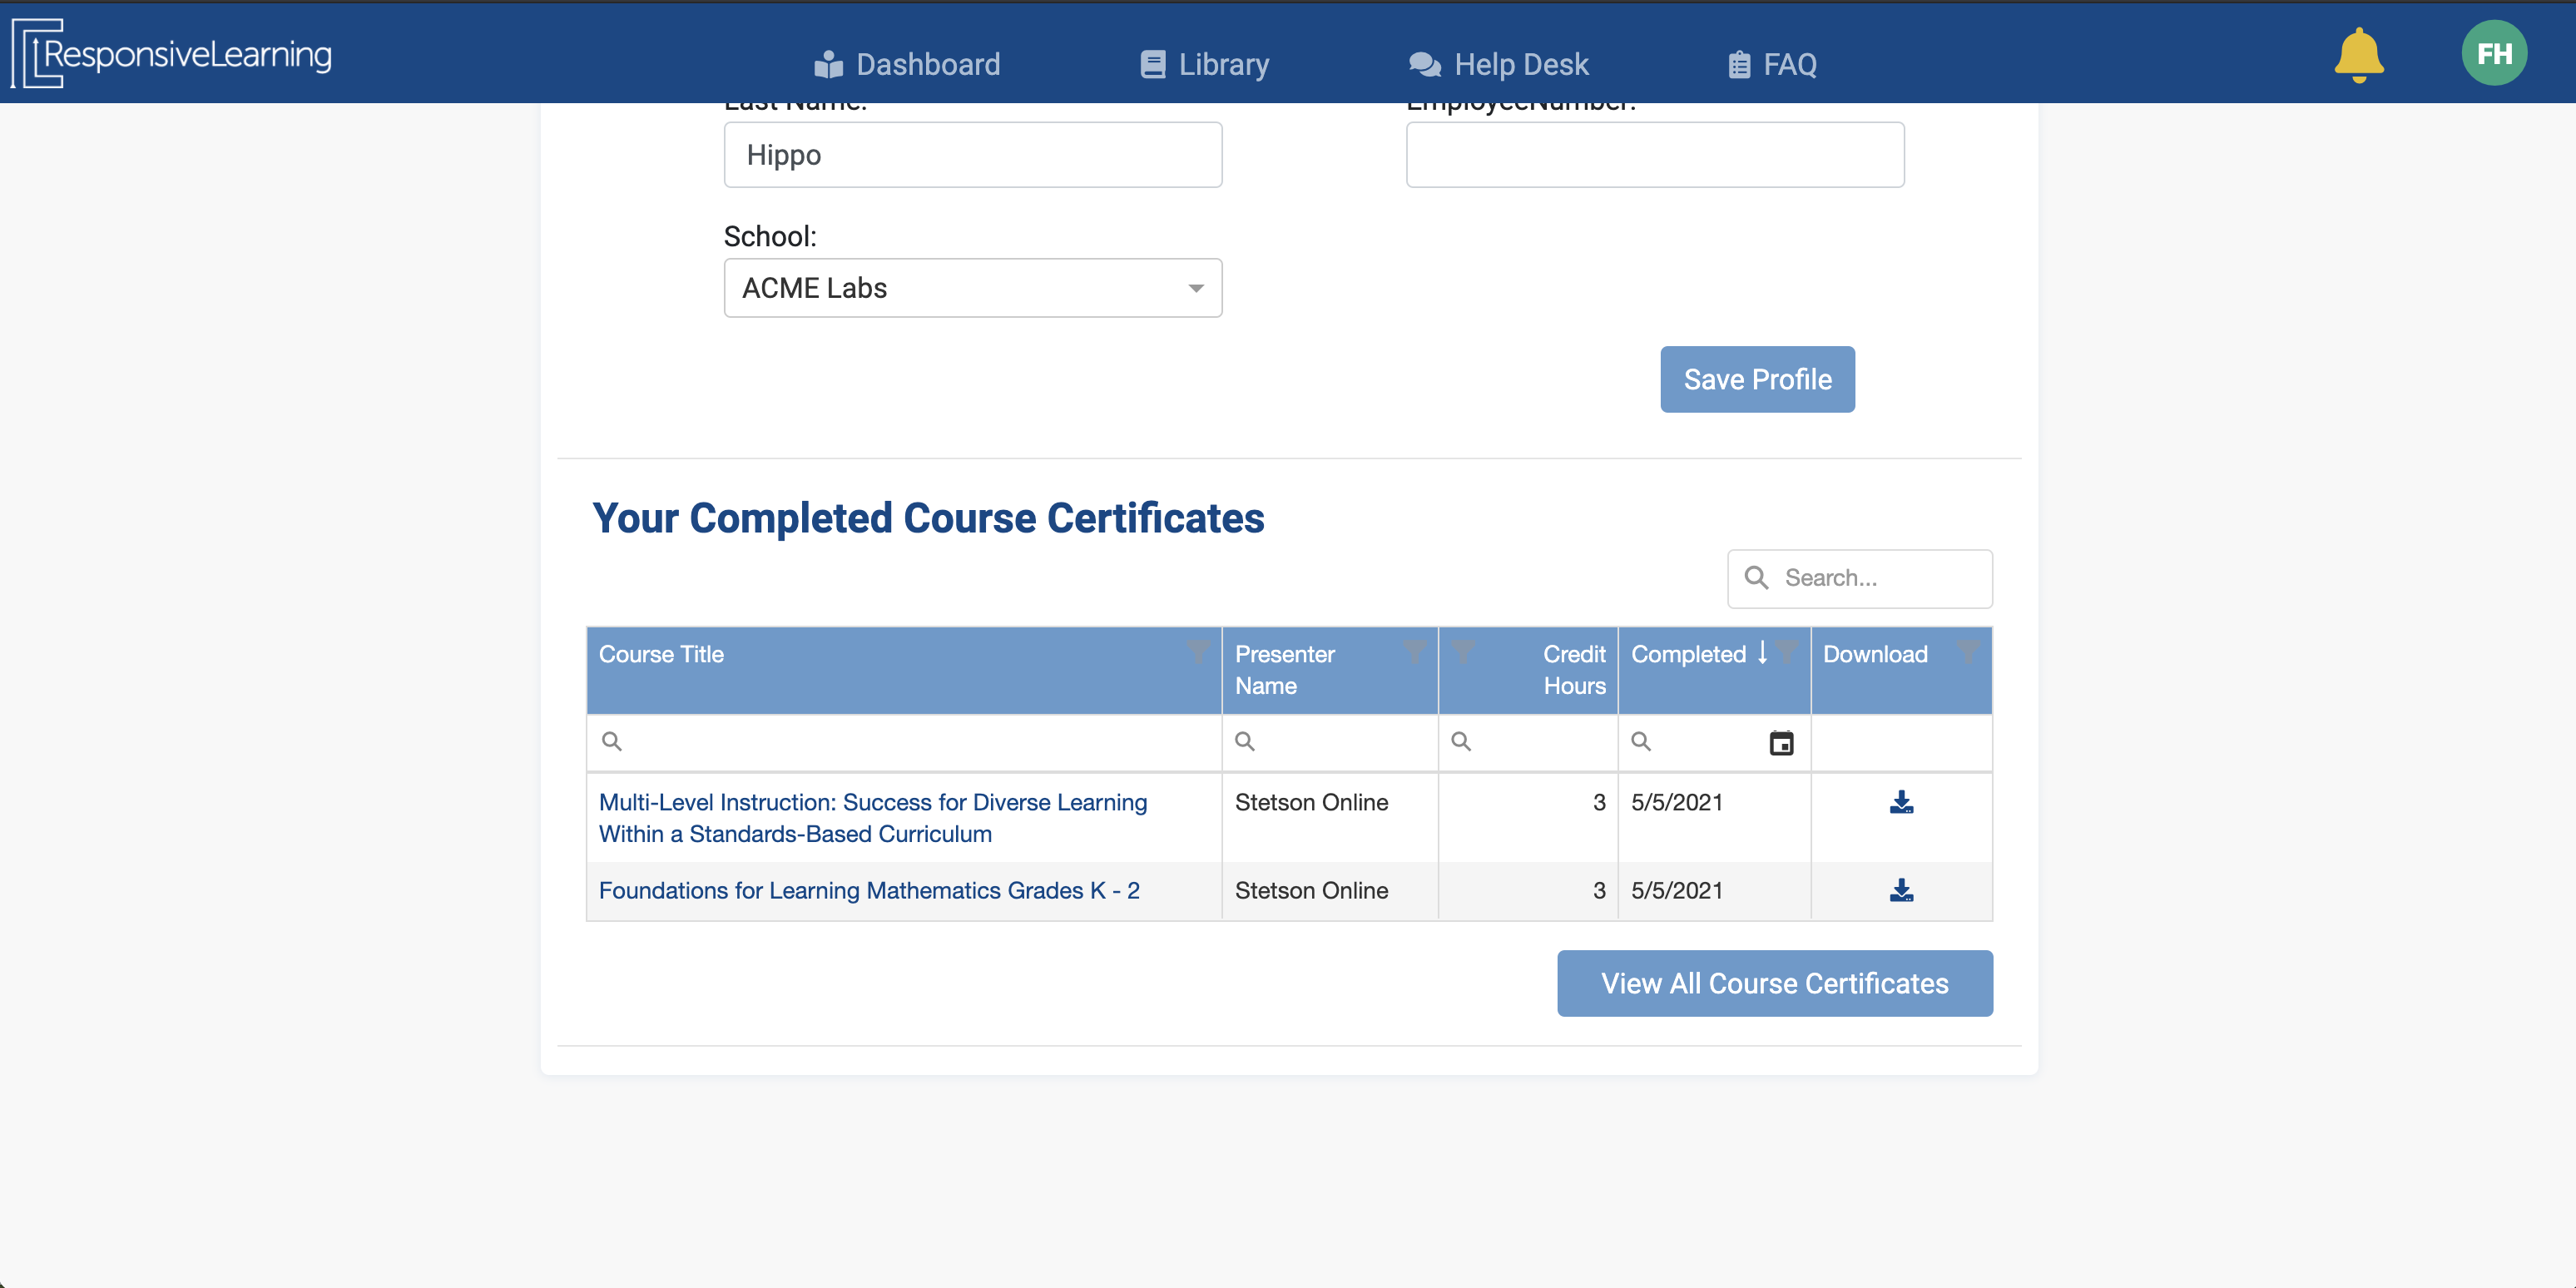The image size is (2576, 1288).
Task: Click the Course Title column filter icon
Action: (x=1198, y=652)
